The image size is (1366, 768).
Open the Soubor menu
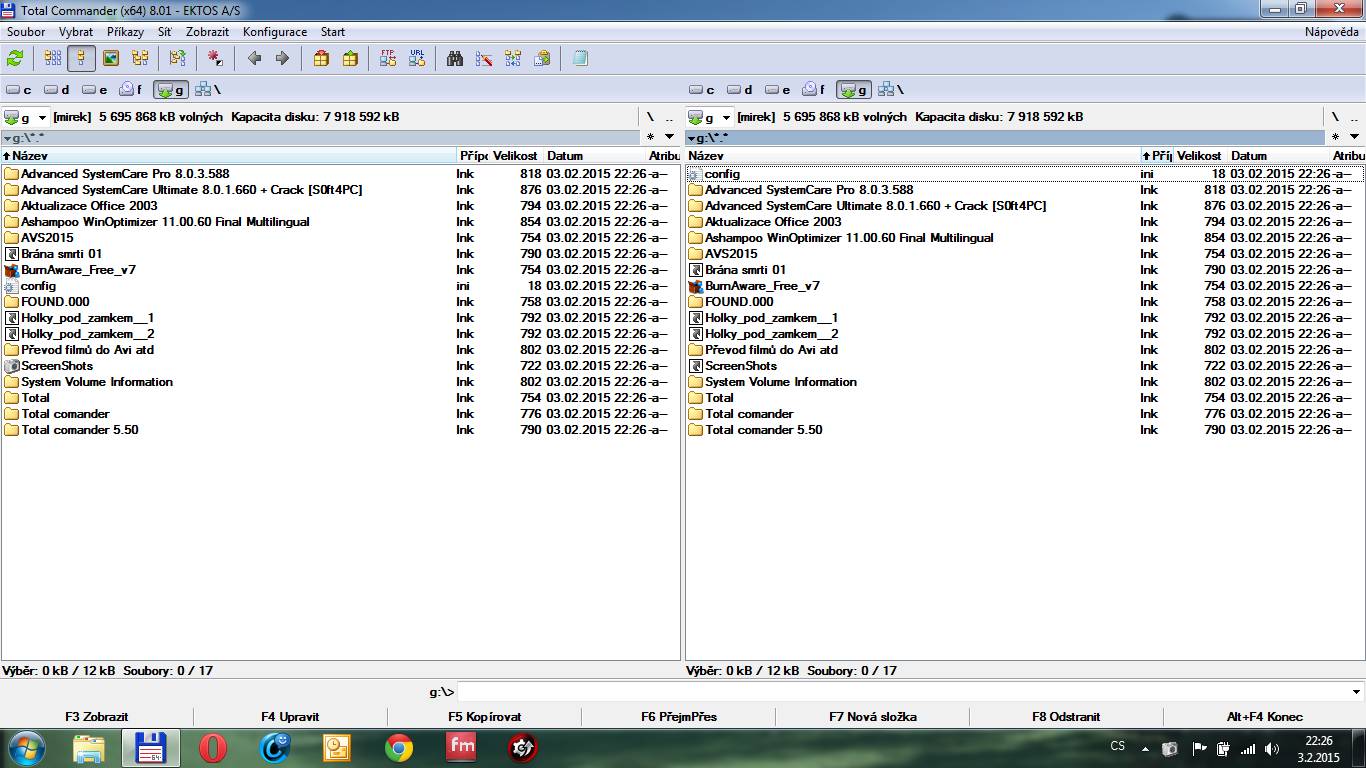click(26, 32)
